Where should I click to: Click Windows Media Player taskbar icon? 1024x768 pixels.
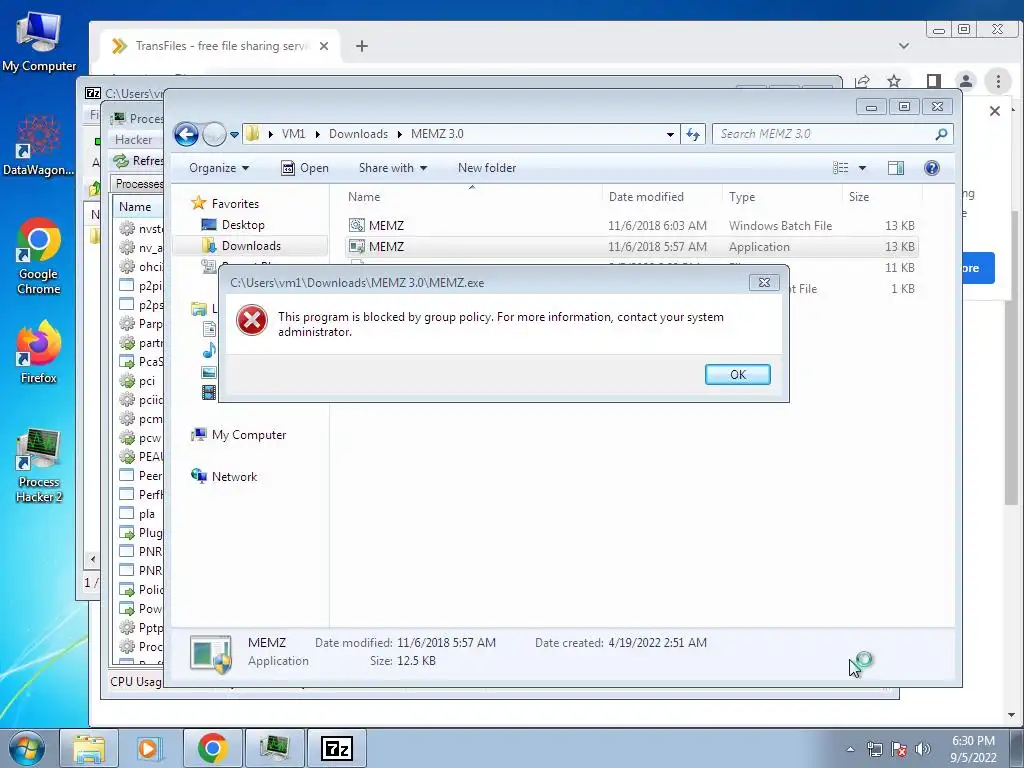coord(150,749)
